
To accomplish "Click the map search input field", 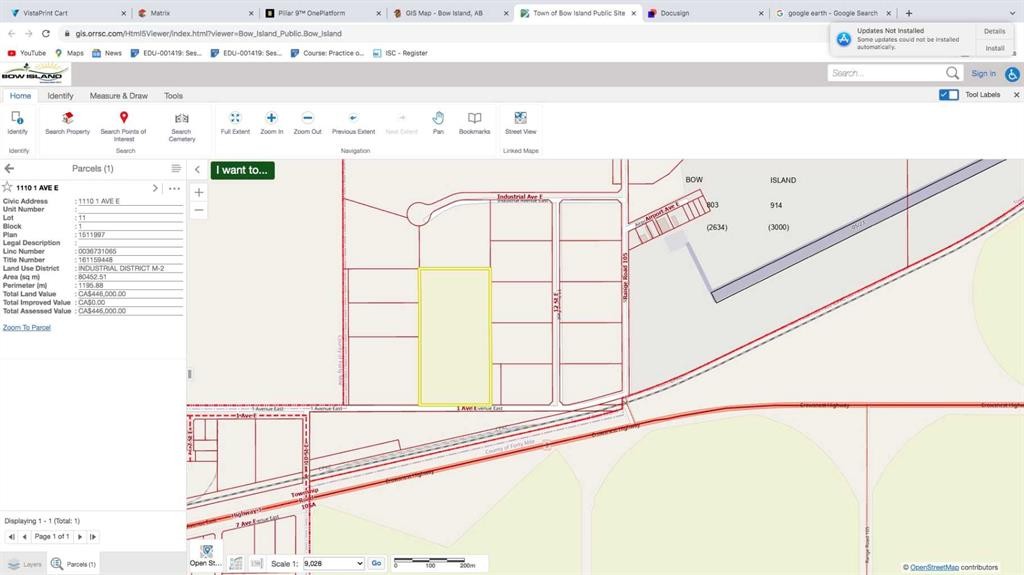I will point(885,73).
